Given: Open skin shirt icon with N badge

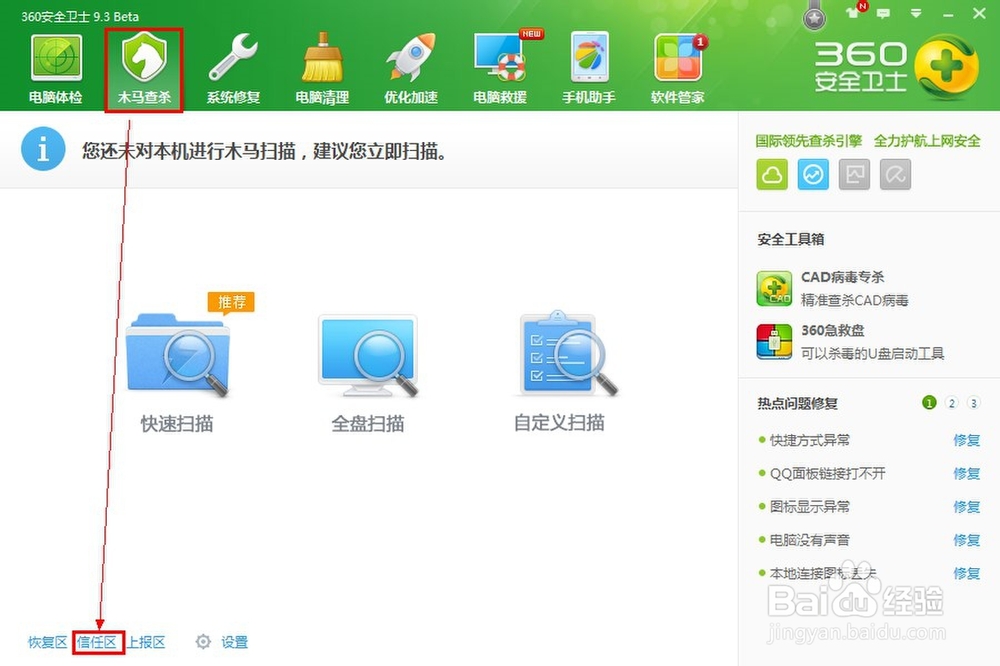Looking at the screenshot, I should 855,11.
